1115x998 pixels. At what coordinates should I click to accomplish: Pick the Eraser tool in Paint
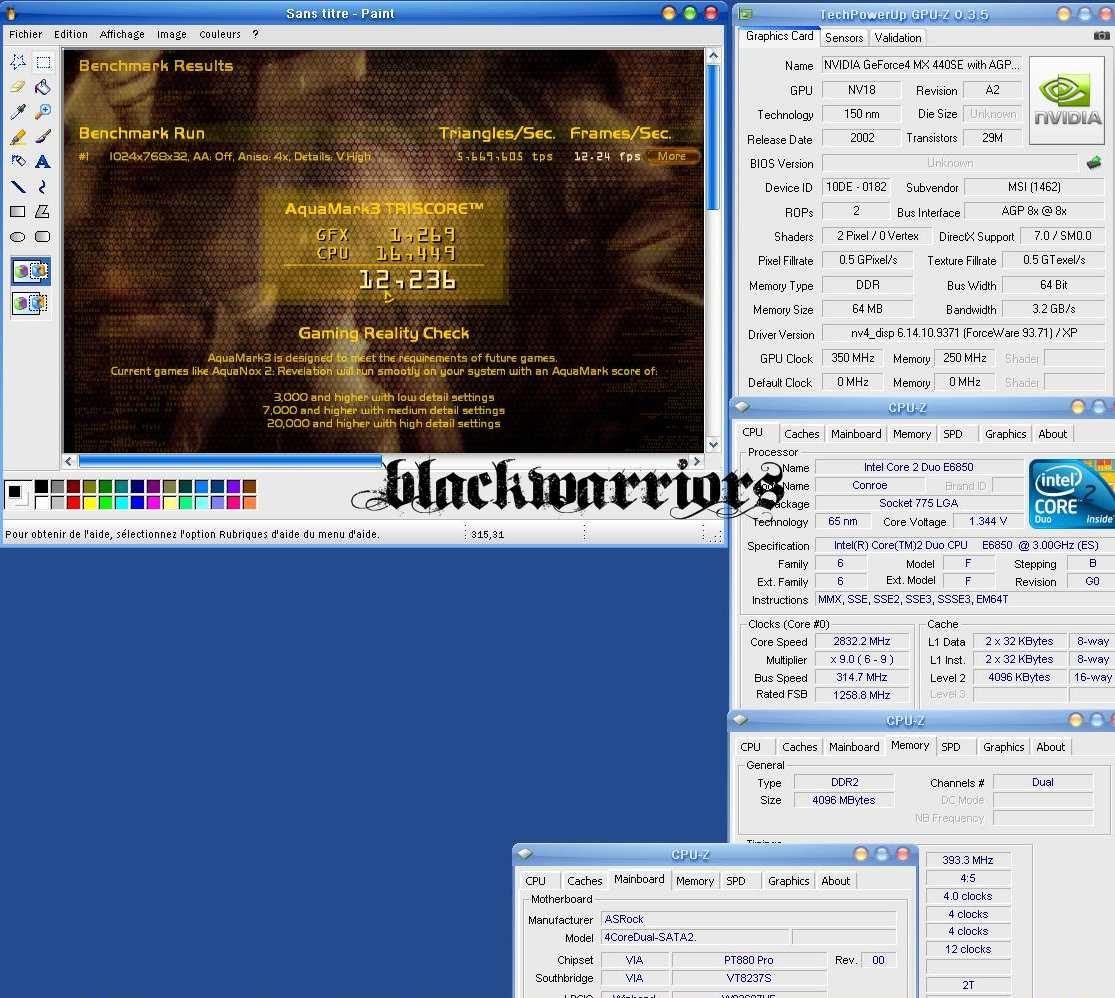click(x=18, y=87)
